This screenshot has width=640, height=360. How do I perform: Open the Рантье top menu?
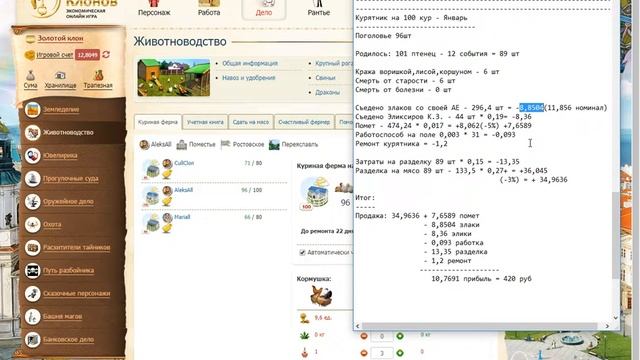point(319,9)
